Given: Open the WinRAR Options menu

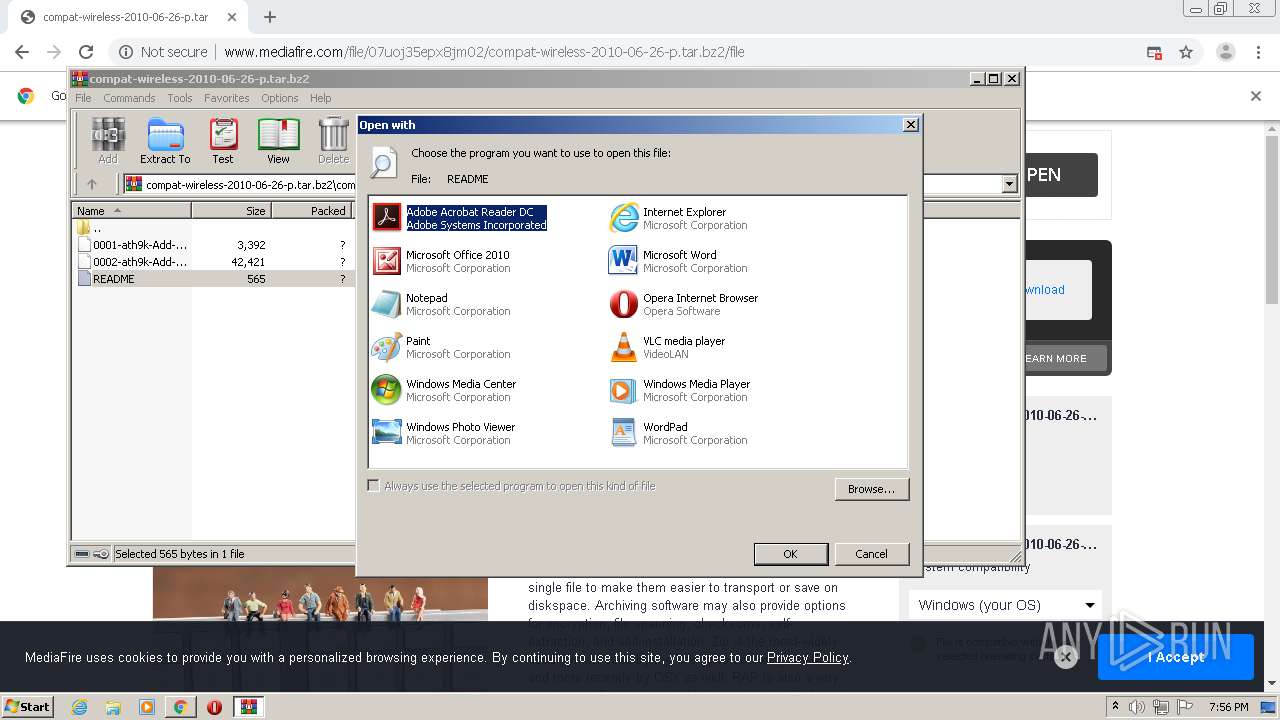Looking at the screenshot, I should 280,98.
